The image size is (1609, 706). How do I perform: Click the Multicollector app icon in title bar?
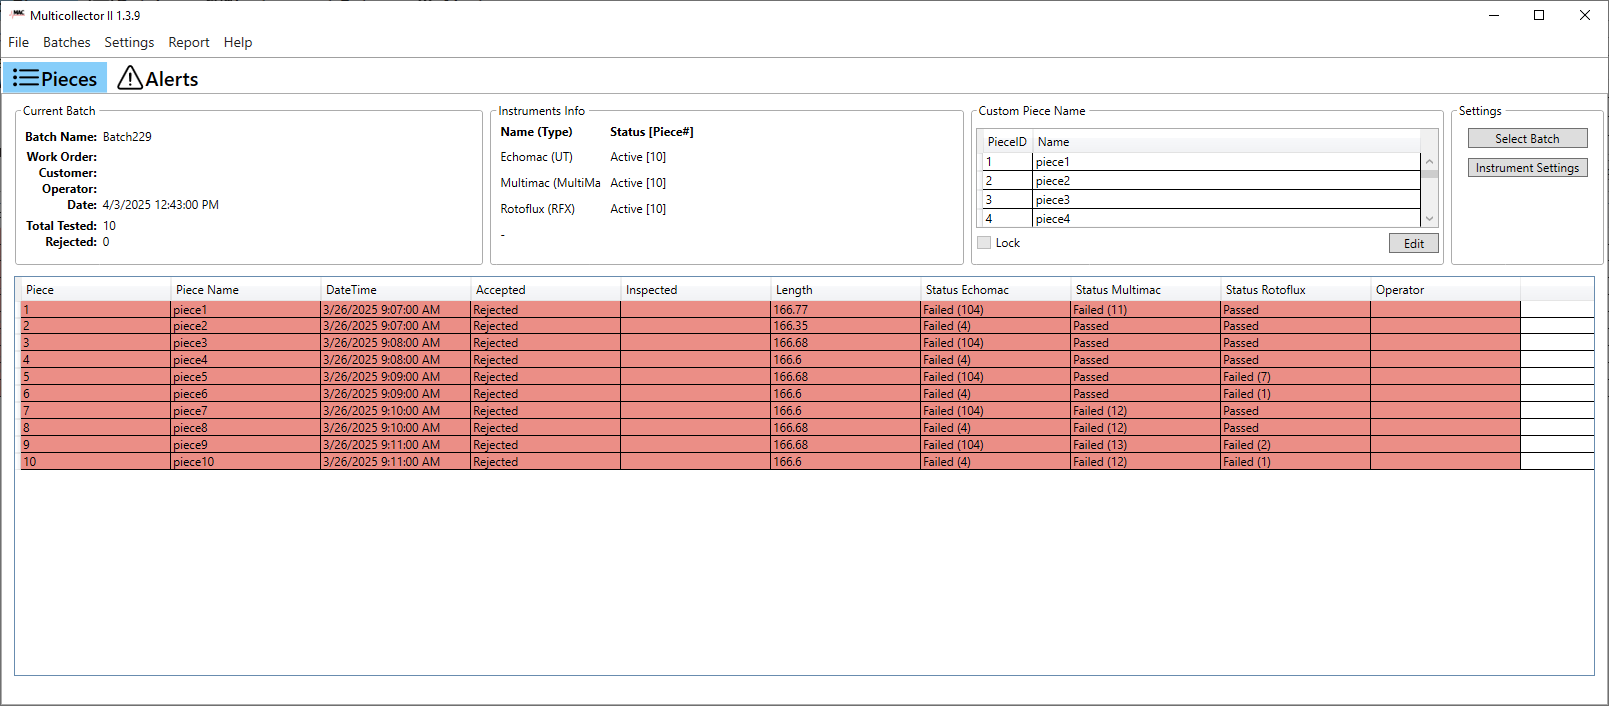pyautogui.click(x=17, y=15)
